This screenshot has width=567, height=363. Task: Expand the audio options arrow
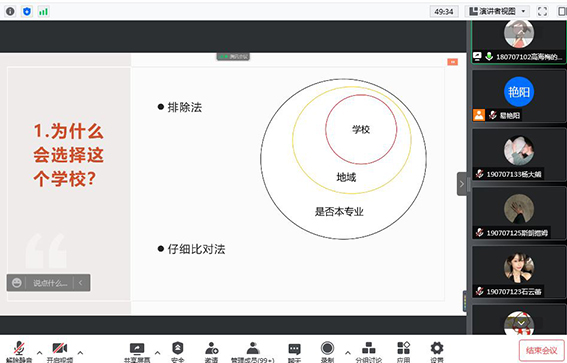(39, 352)
